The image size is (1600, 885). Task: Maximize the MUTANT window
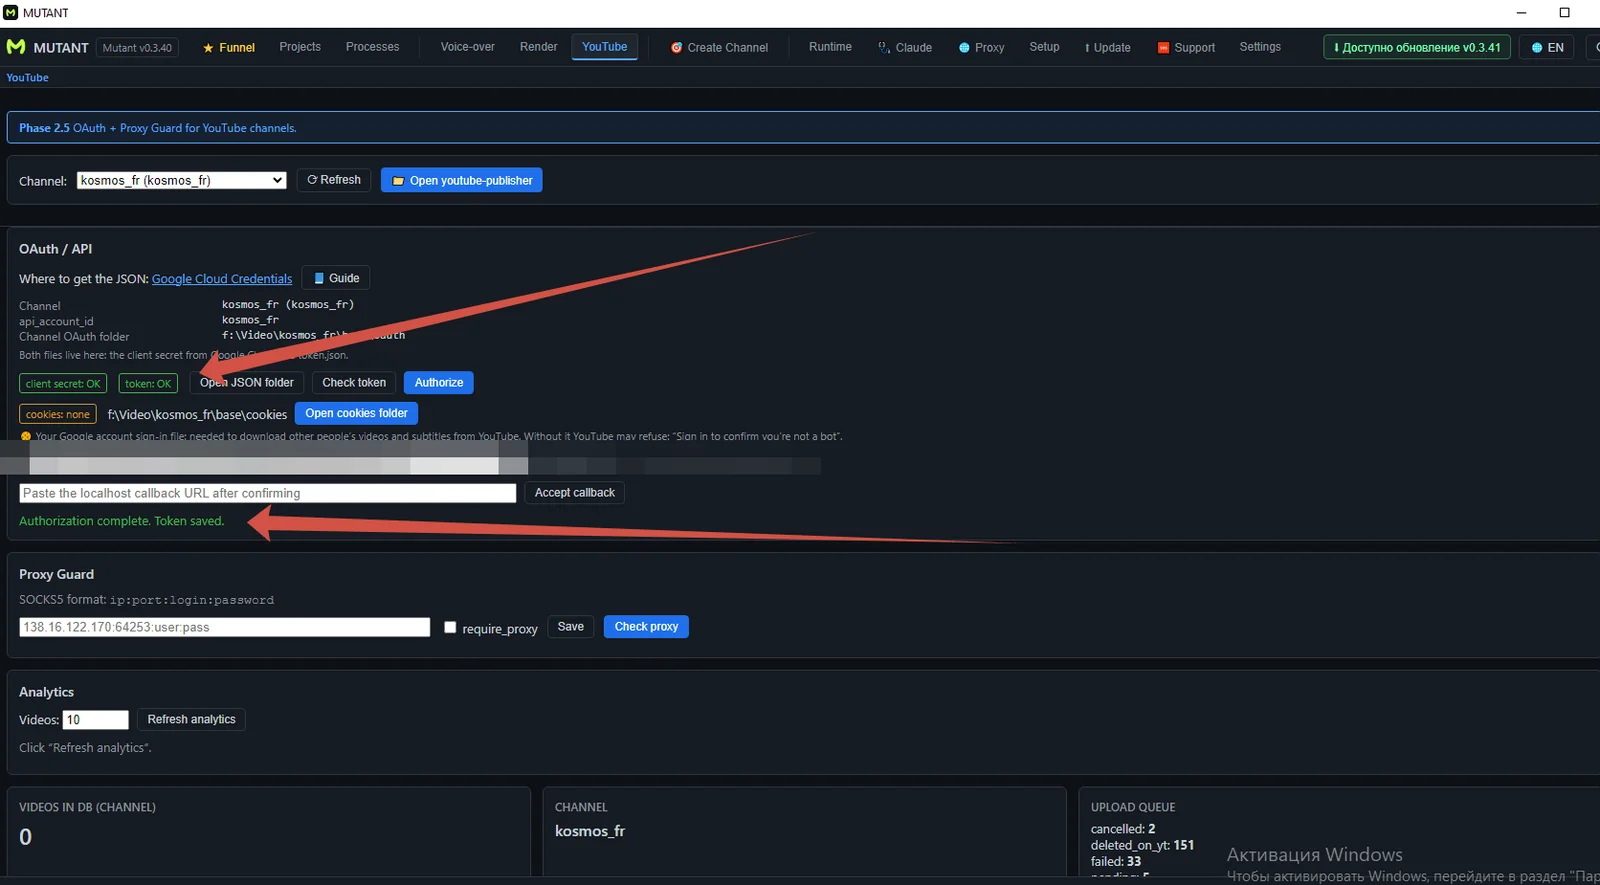1565,13
